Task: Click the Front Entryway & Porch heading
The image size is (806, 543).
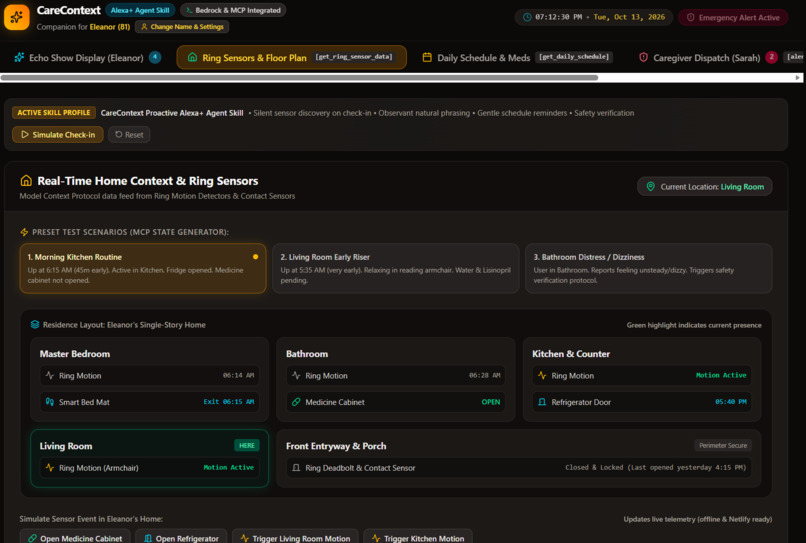Action: [336, 446]
